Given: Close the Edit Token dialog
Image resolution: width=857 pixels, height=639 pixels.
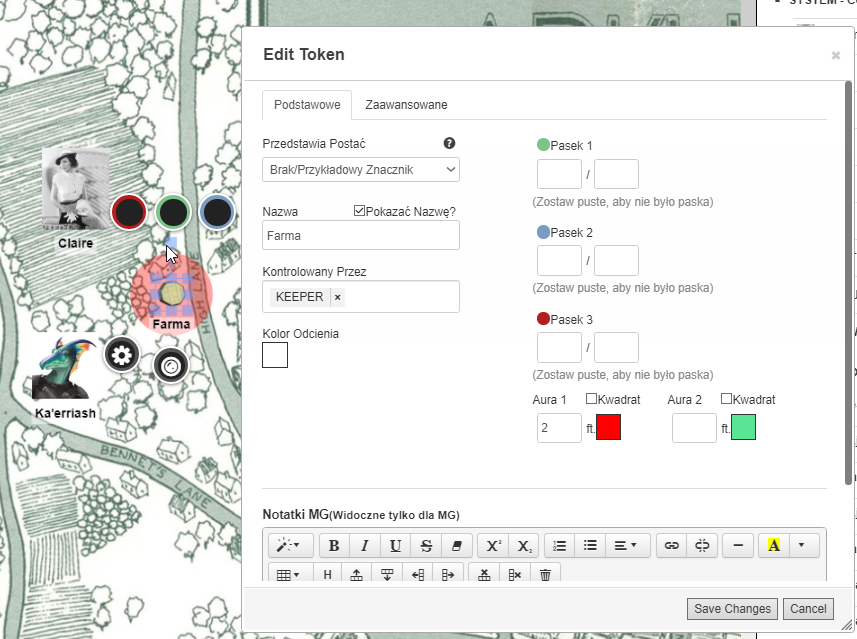Looking at the screenshot, I should 836,55.
